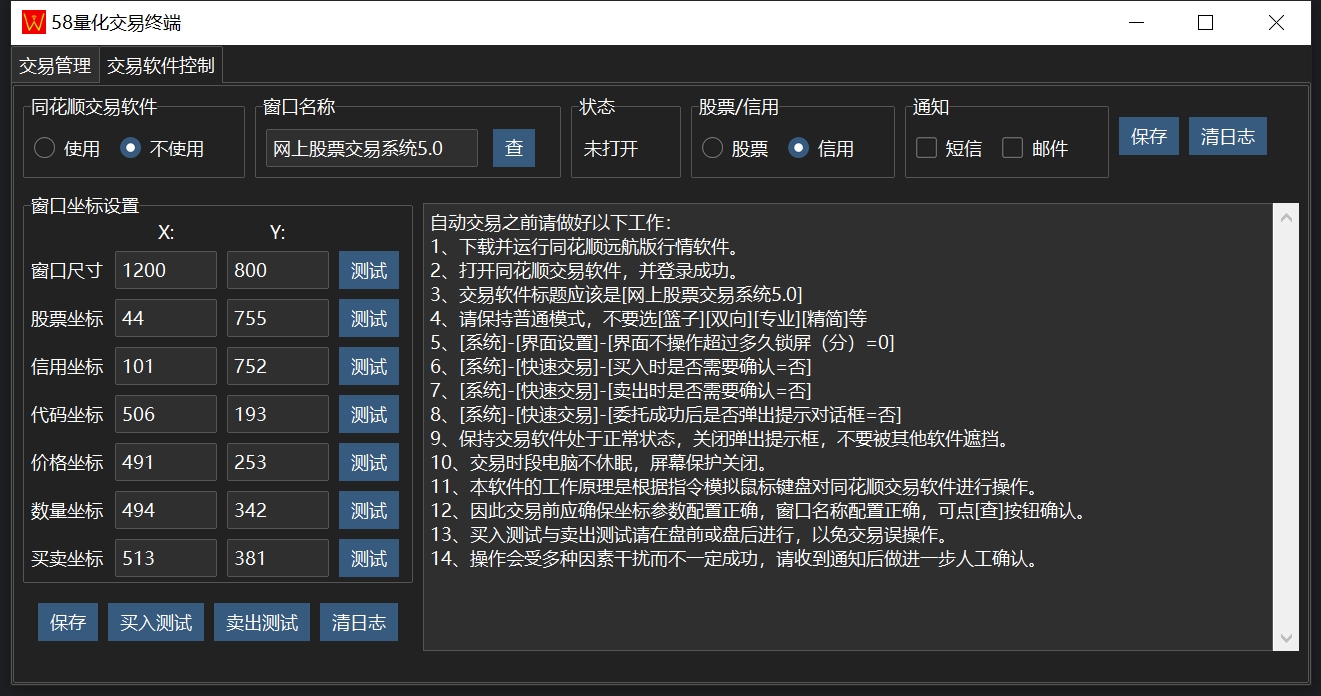Click the top 保存 button next to 通知
Image resolution: width=1321 pixels, height=696 pixels.
[1149, 136]
